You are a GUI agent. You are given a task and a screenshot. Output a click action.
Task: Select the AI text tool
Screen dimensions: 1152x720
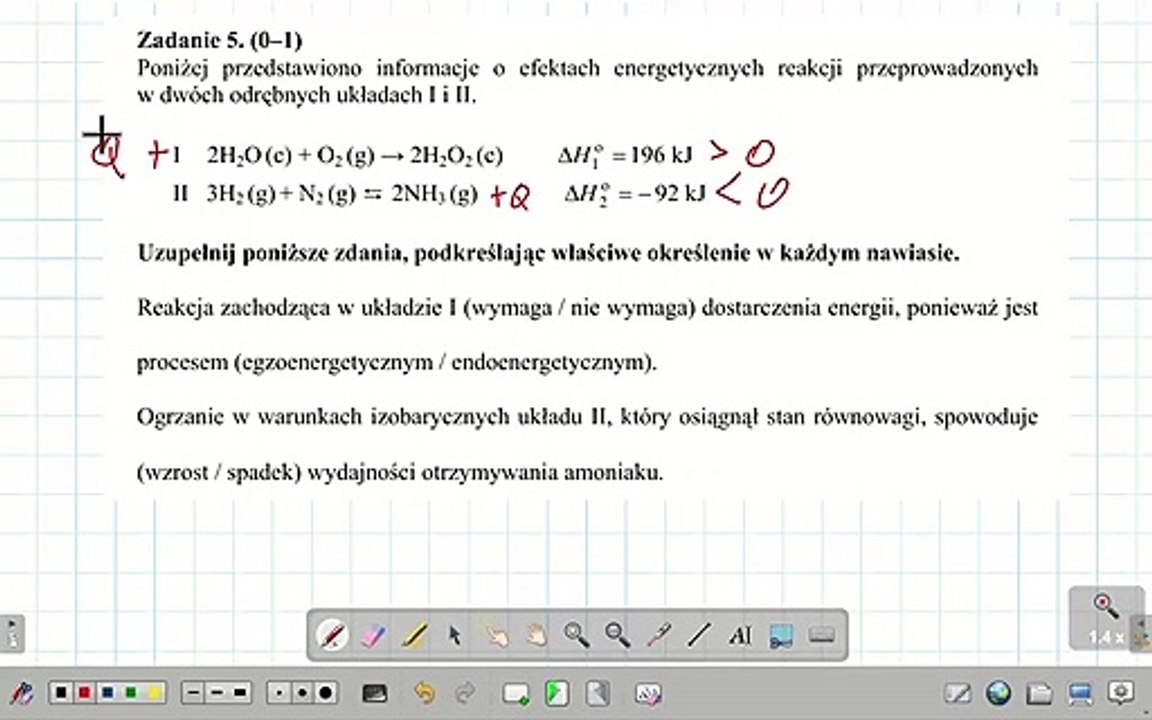[x=740, y=635]
